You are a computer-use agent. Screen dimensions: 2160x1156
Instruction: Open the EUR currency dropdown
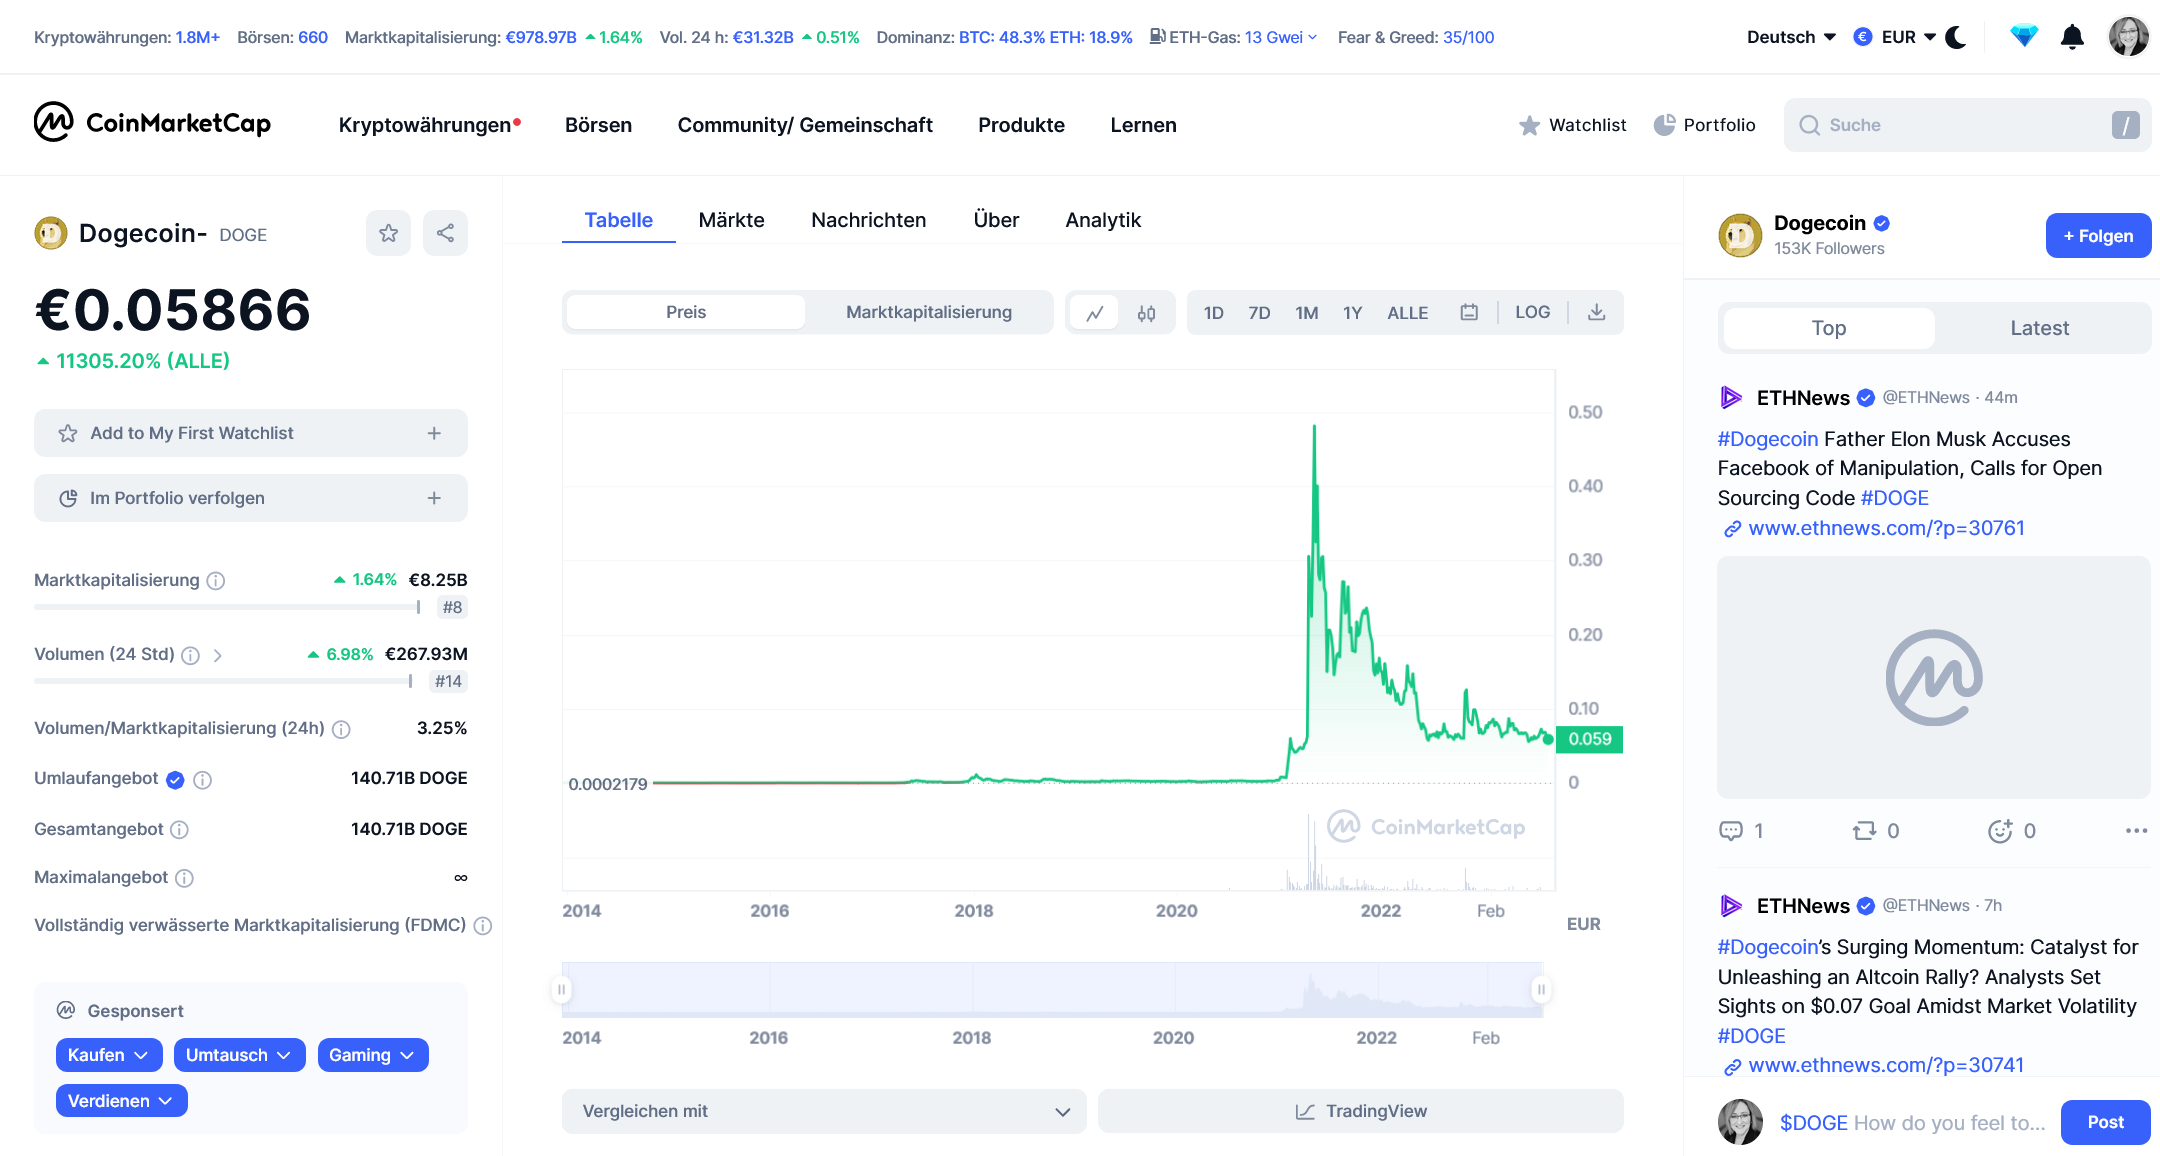click(1895, 37)
